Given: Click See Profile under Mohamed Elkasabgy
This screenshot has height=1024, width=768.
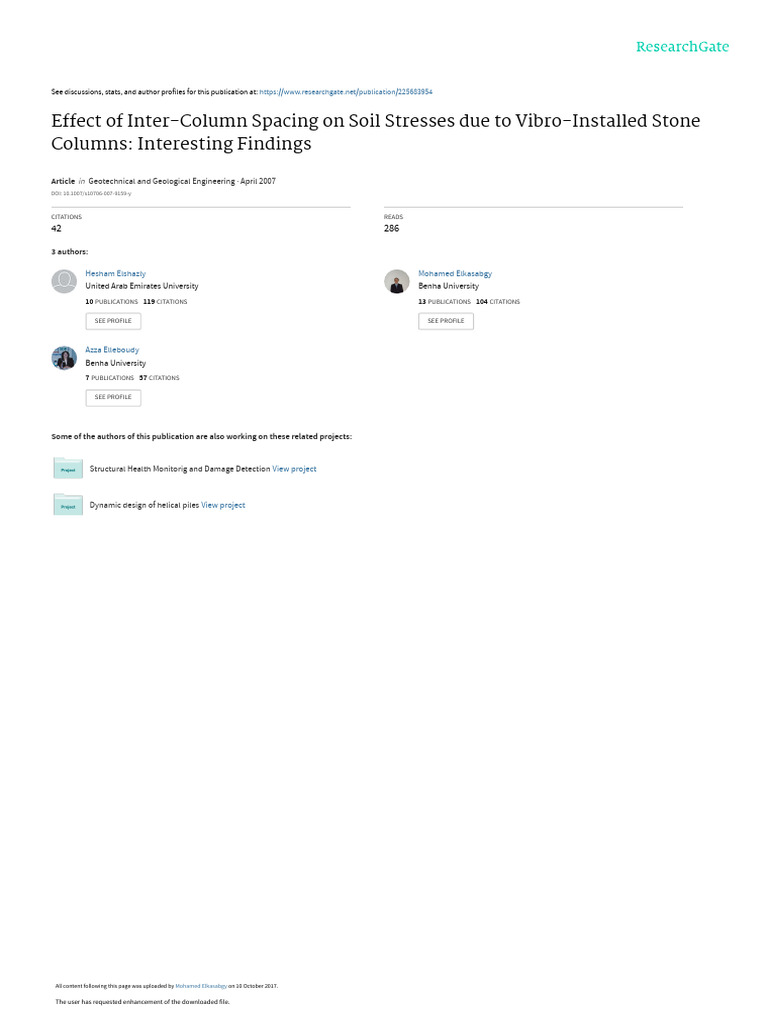Looking at the screenshot, I should click(446, 321).
